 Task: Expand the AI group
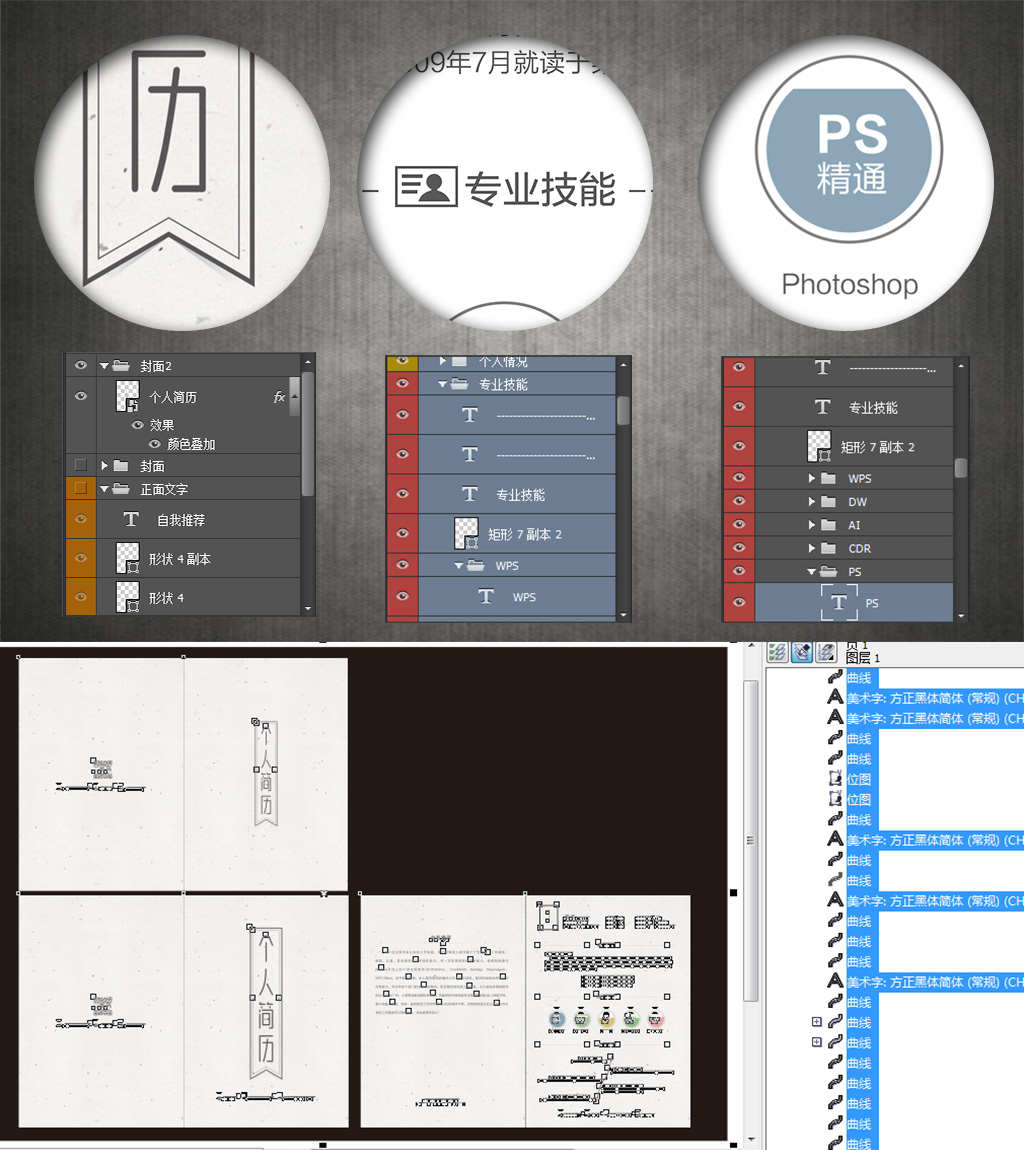point(811,525)
